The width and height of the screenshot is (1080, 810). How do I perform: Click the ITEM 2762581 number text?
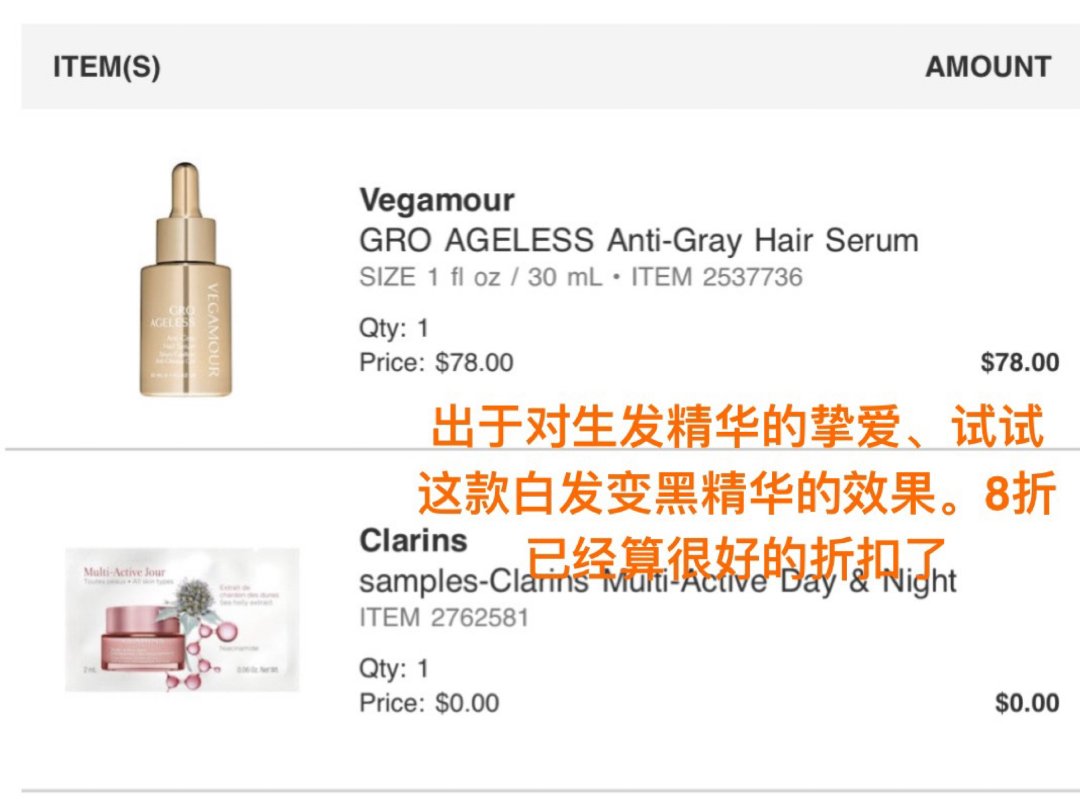[x=444, y=617]
